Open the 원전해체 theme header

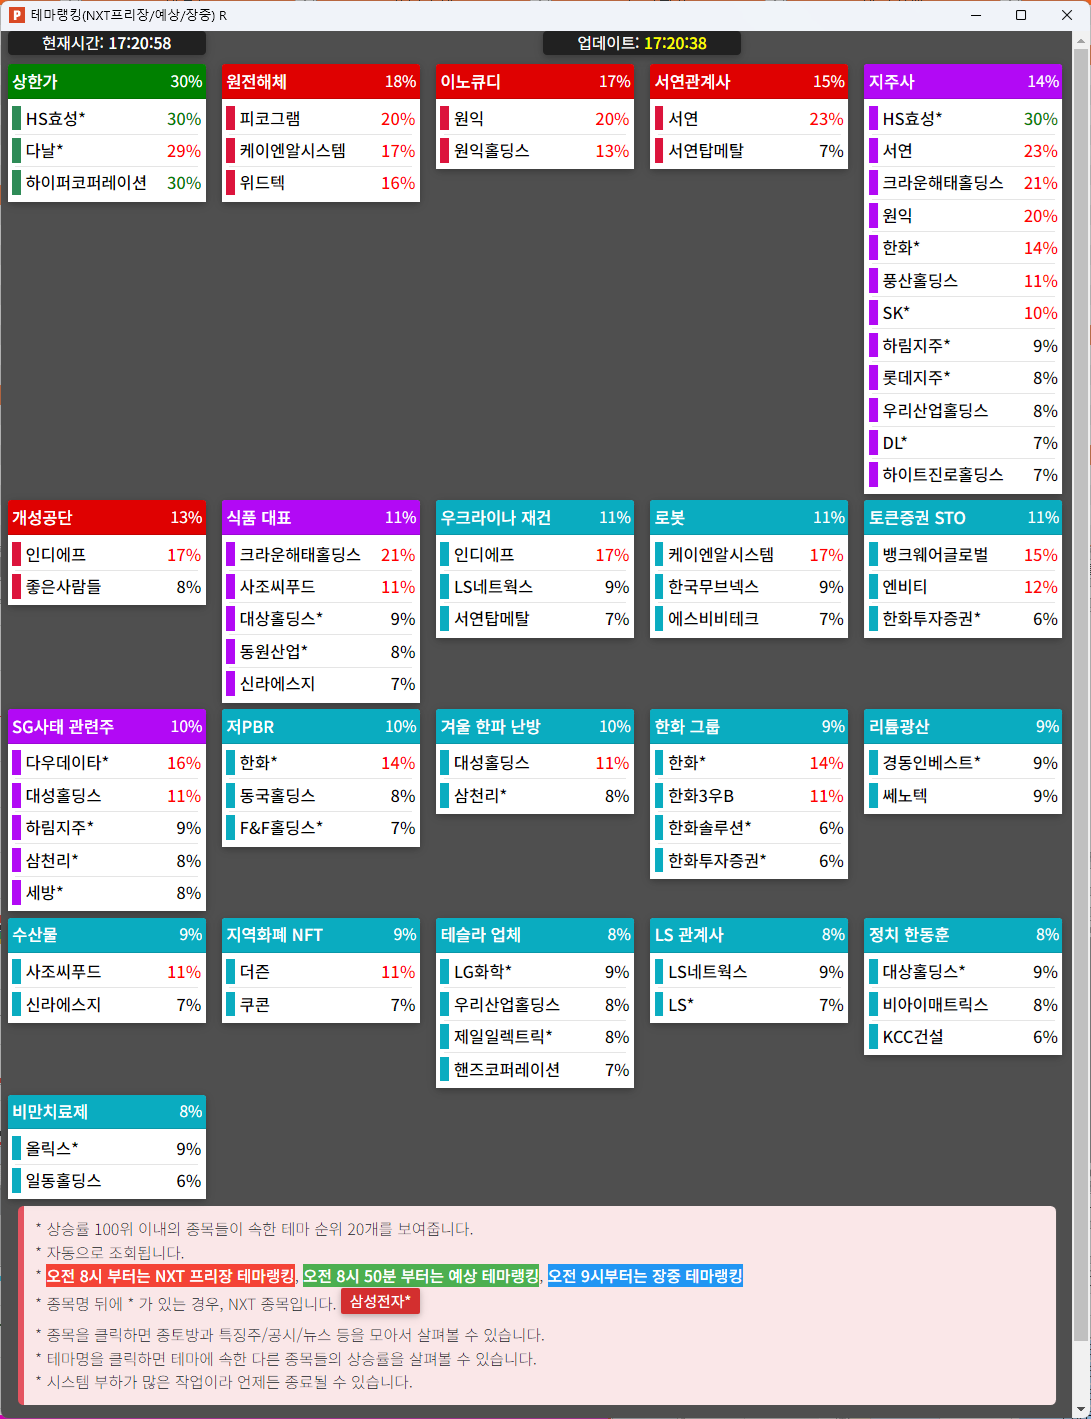tap(321, 82)
